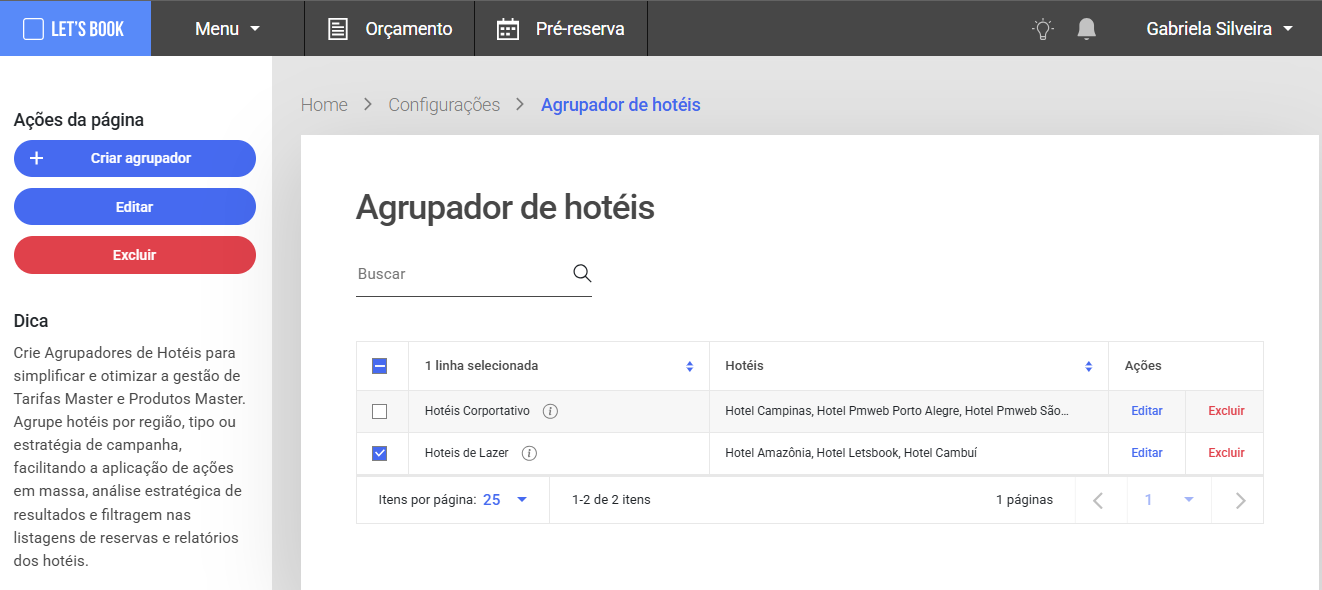1322x590 pixels.
Task: Click the Hotéis Corporativo group name
Action: point(477,411)
